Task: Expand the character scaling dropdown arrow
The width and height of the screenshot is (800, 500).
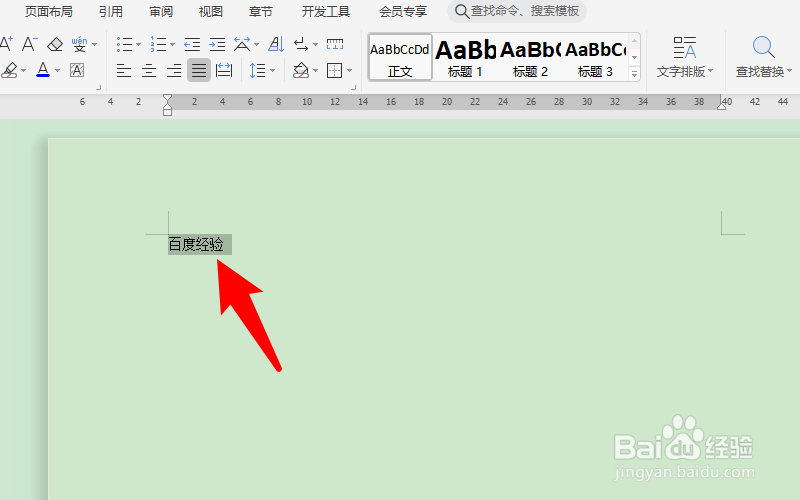Action: (256, 45)
